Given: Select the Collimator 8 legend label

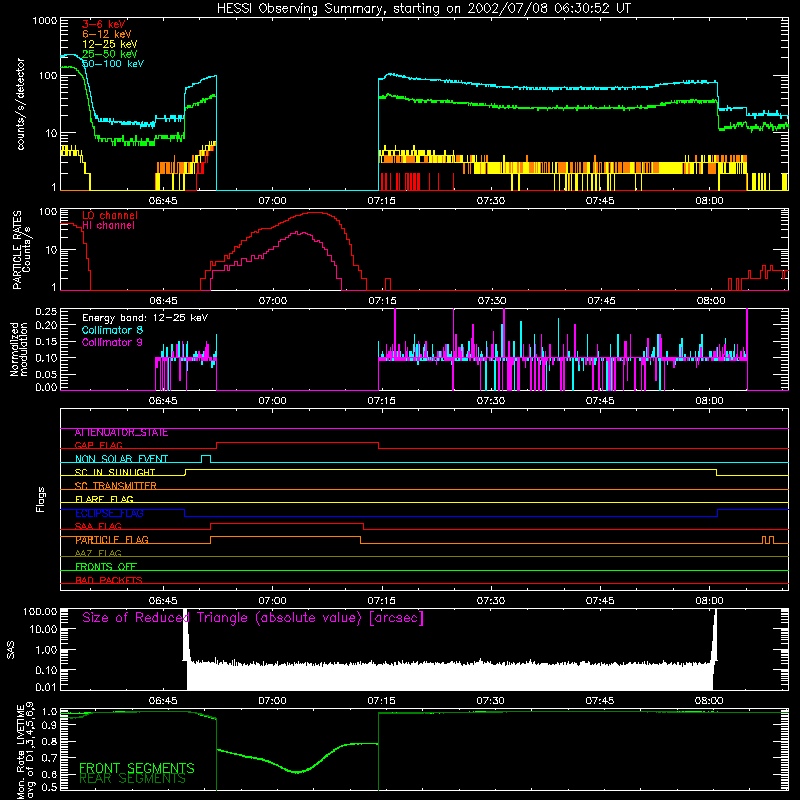Looking at the screenshot, I should point(112,330).
